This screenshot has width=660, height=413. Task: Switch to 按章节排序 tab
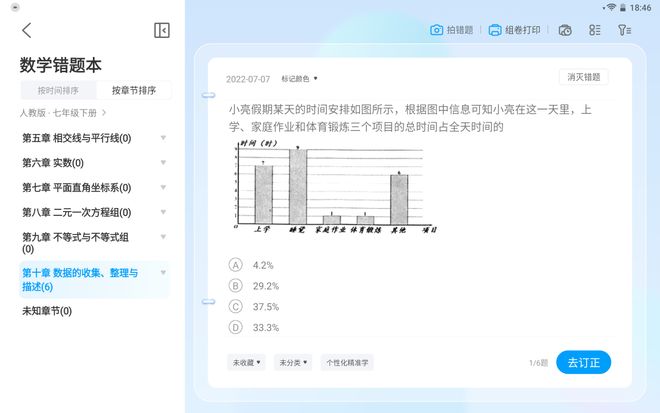(x=134, y=90)
